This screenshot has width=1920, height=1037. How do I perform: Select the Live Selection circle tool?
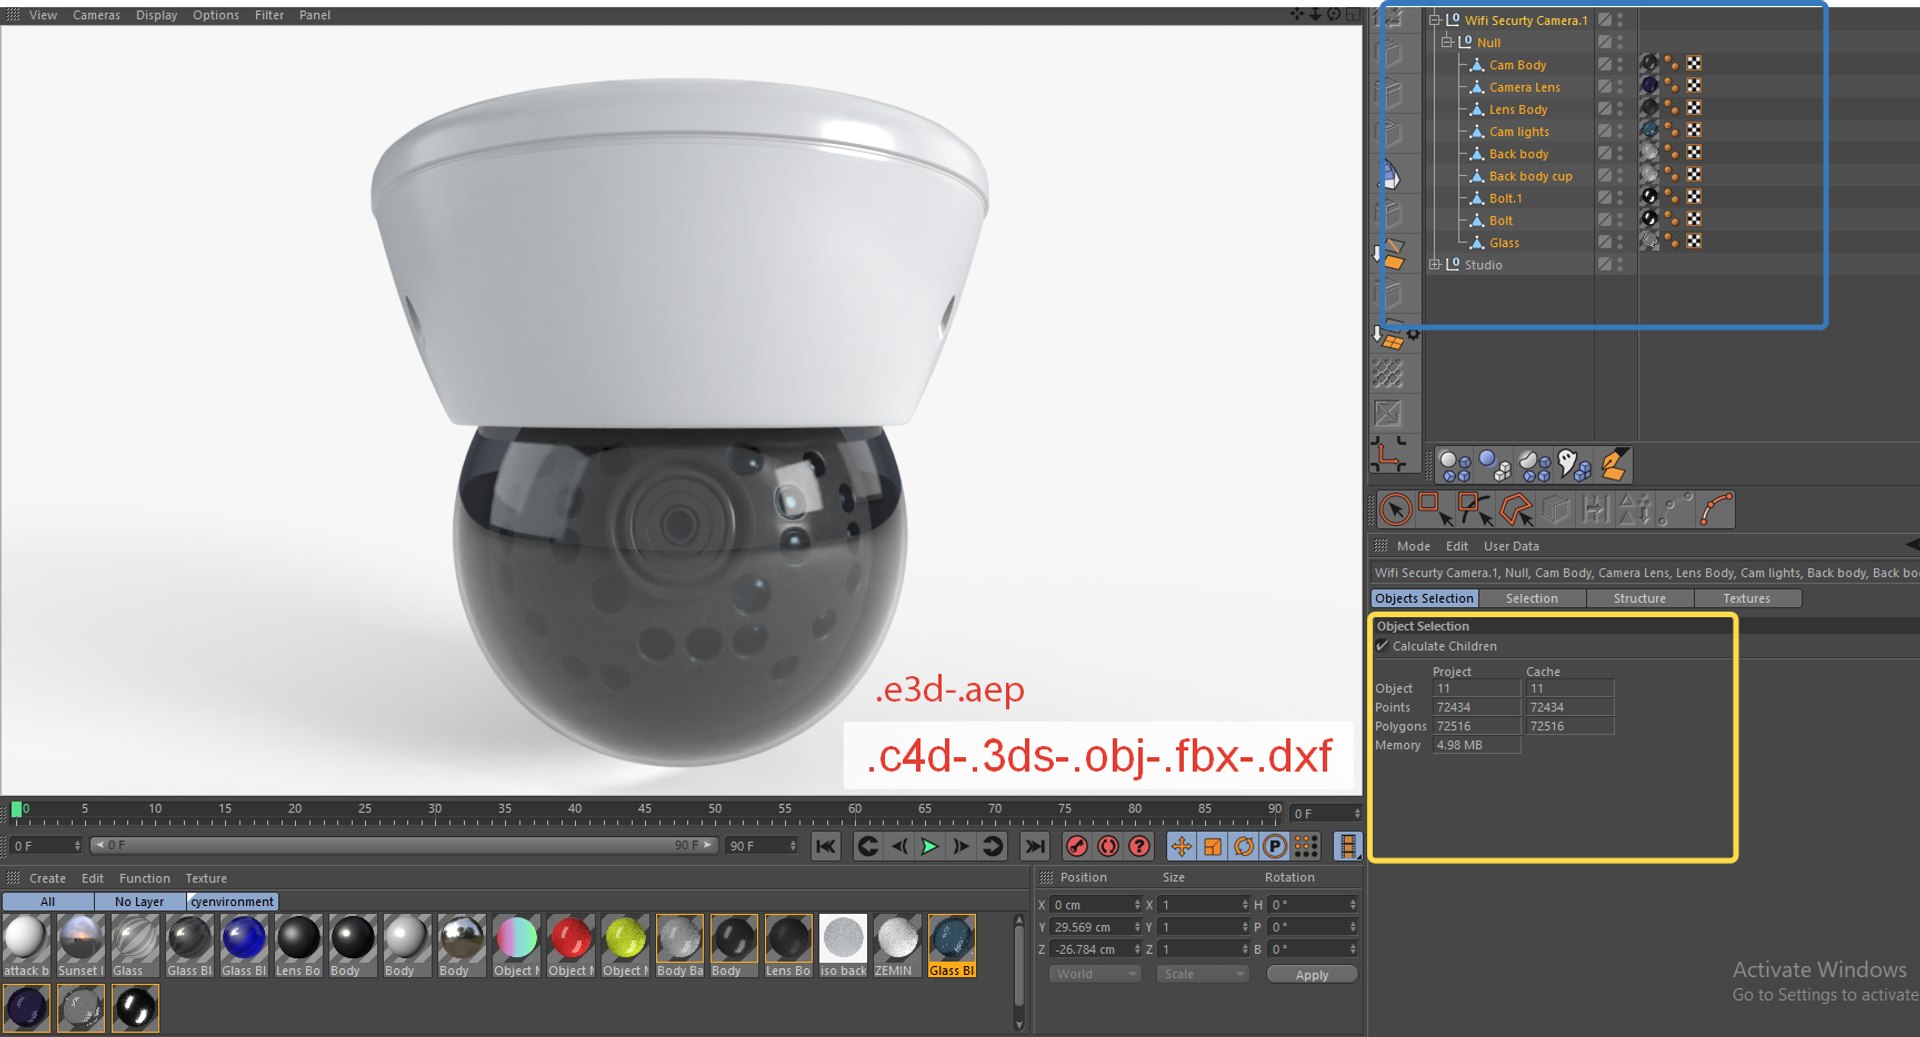[x=1396, y=509]
